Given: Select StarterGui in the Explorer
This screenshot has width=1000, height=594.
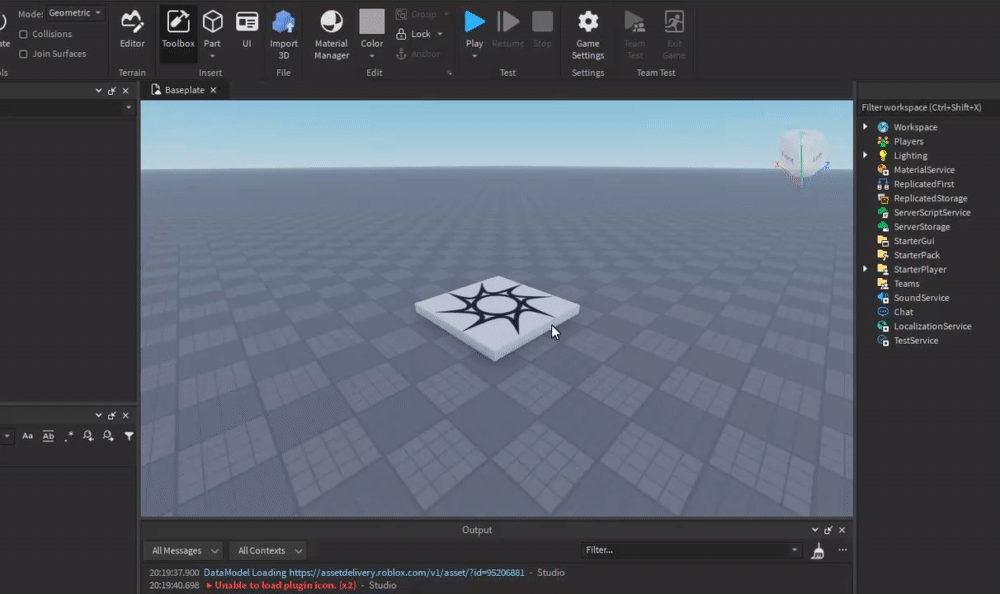Looking at the screenshot, I should [913, 241].
